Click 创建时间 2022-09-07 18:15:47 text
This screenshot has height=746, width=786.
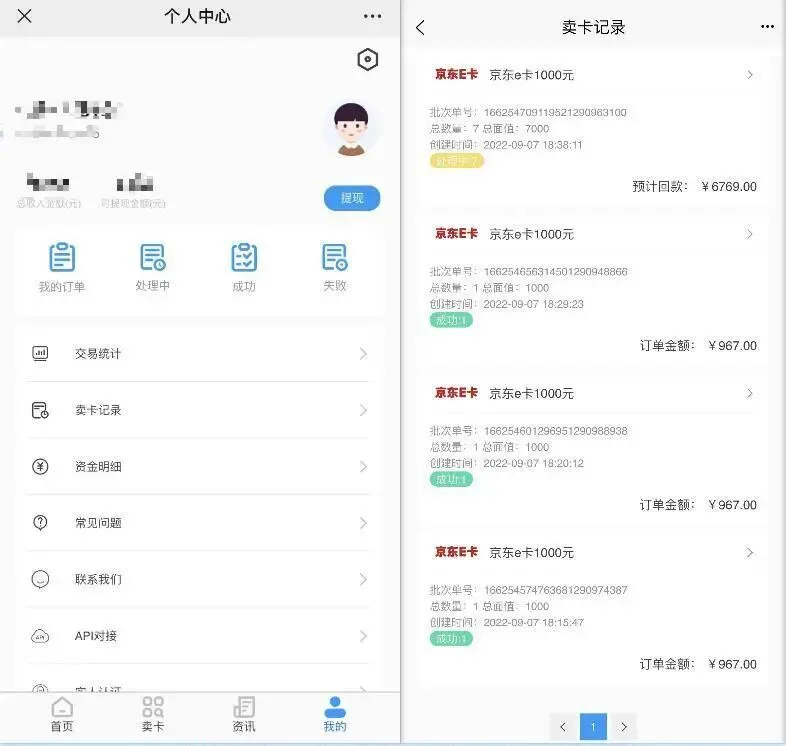507,623
